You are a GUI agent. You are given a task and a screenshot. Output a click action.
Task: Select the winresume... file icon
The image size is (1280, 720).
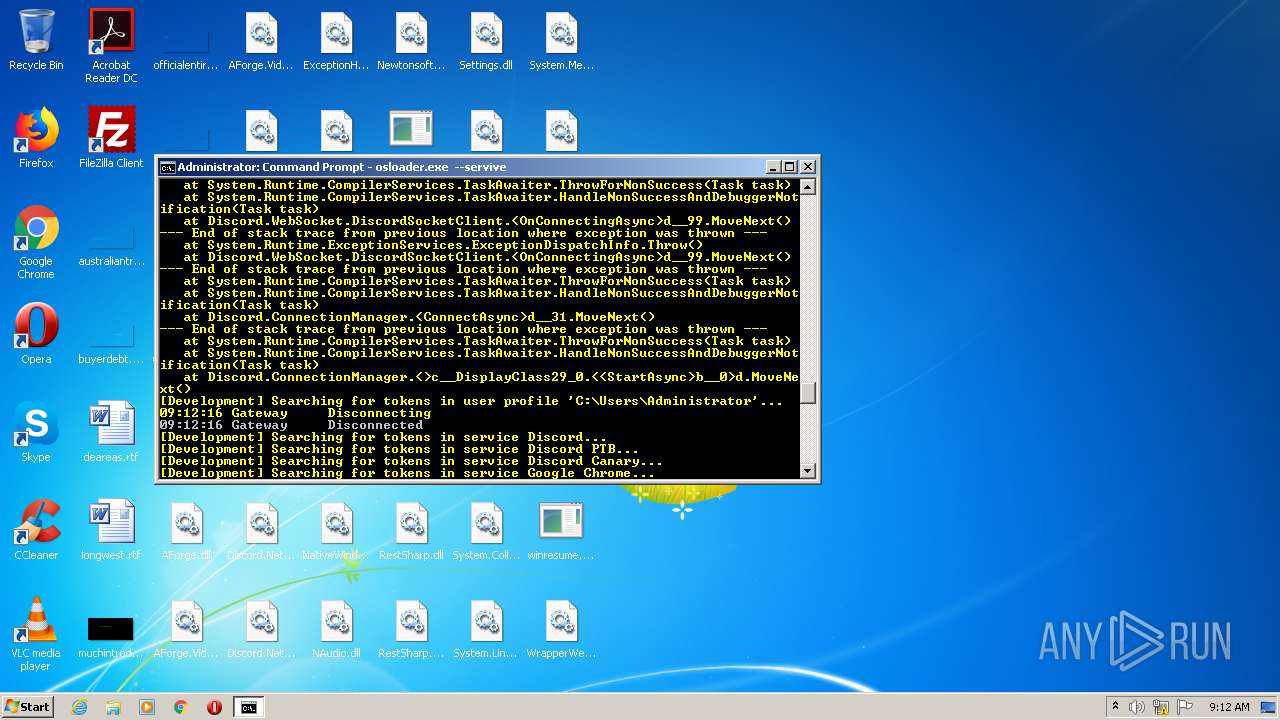click(561, 531)
